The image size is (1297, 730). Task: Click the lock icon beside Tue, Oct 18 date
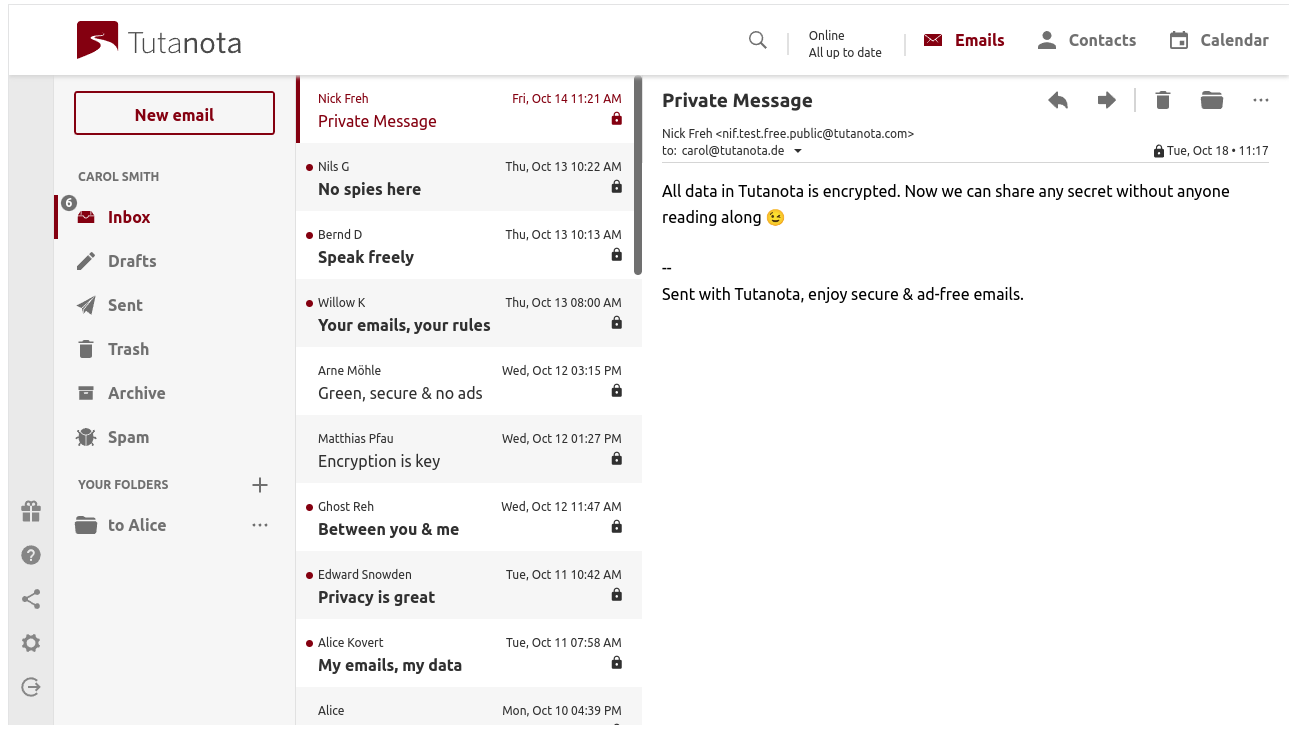click(x=1158, y=152)
